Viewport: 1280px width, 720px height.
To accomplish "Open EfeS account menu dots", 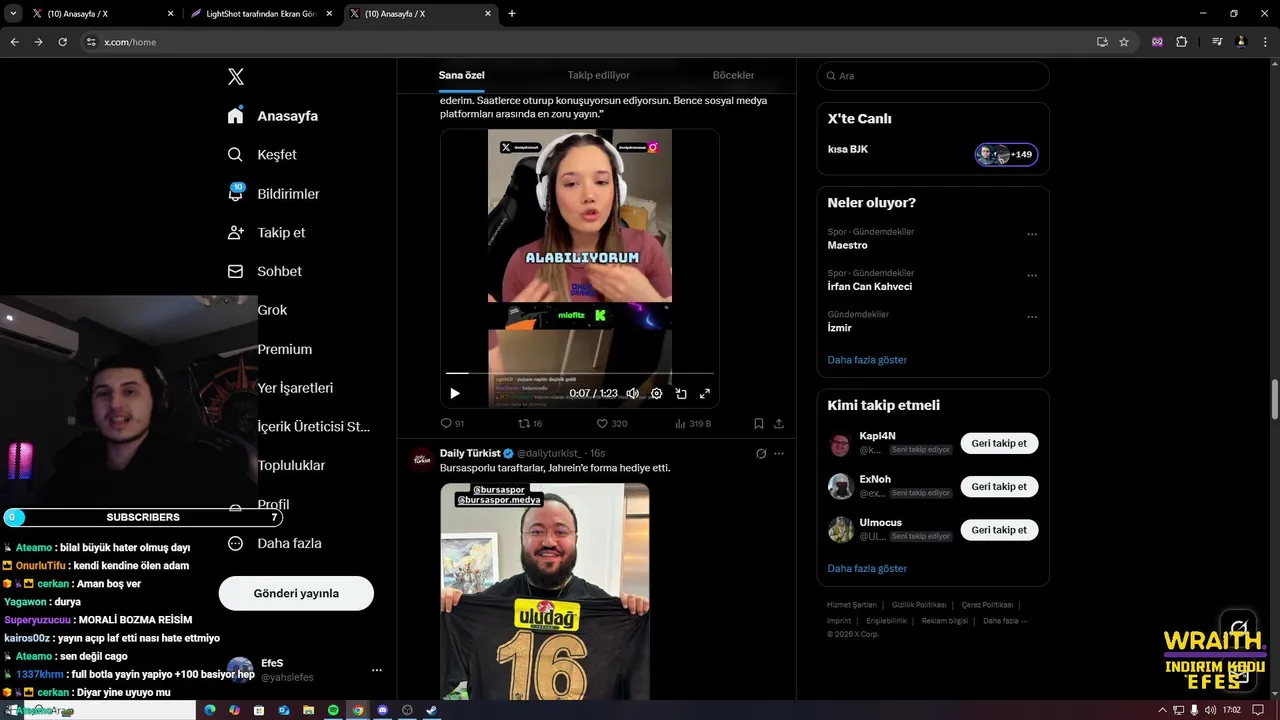I will [x=377, y=670].
